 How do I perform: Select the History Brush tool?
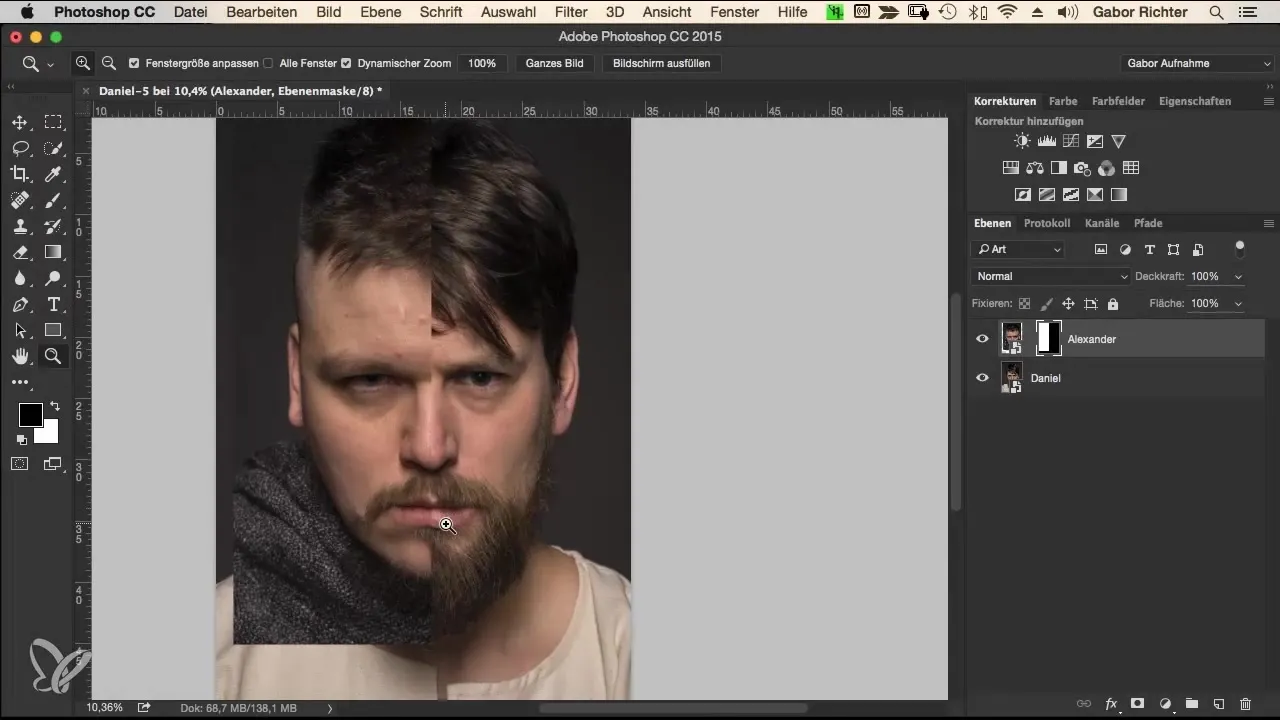[53, 226]
